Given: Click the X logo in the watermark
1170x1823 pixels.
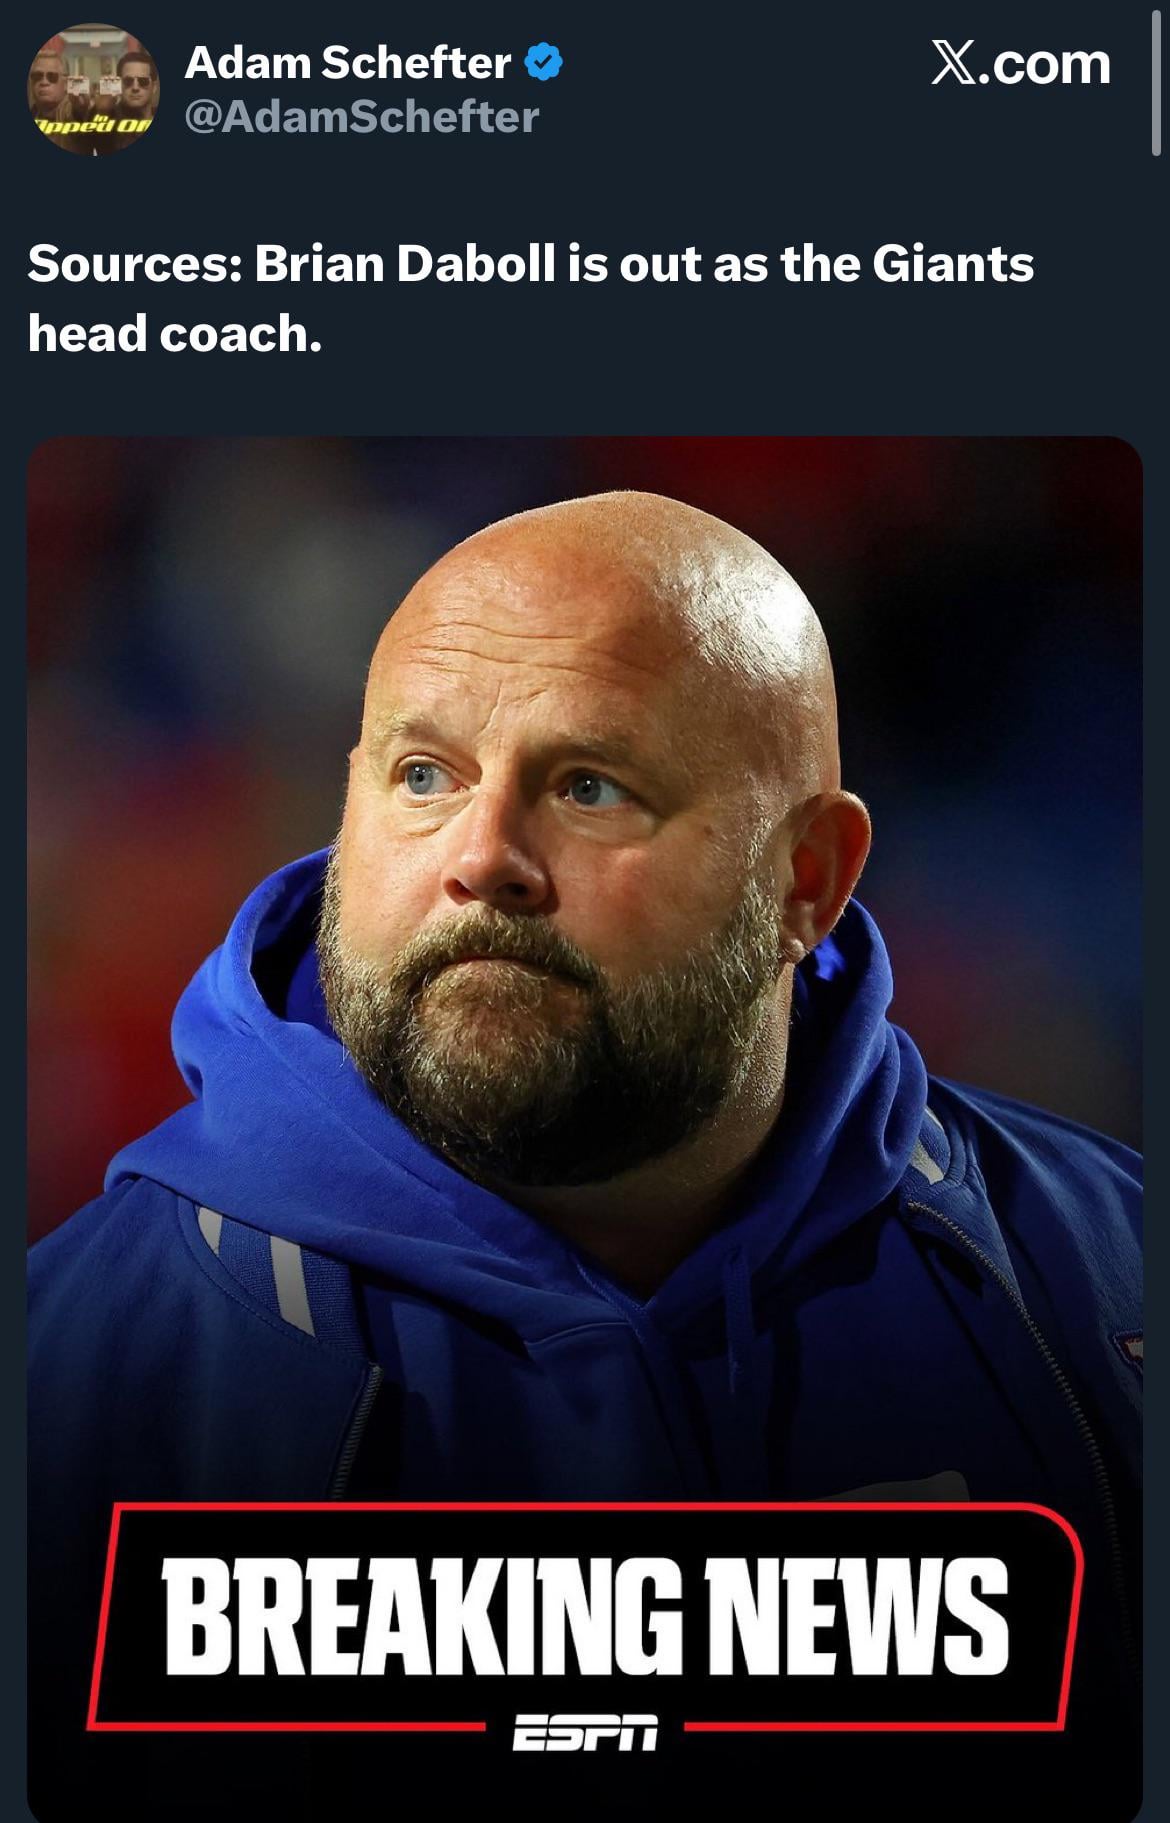Looking at the screenshot, I should [956, 63].
